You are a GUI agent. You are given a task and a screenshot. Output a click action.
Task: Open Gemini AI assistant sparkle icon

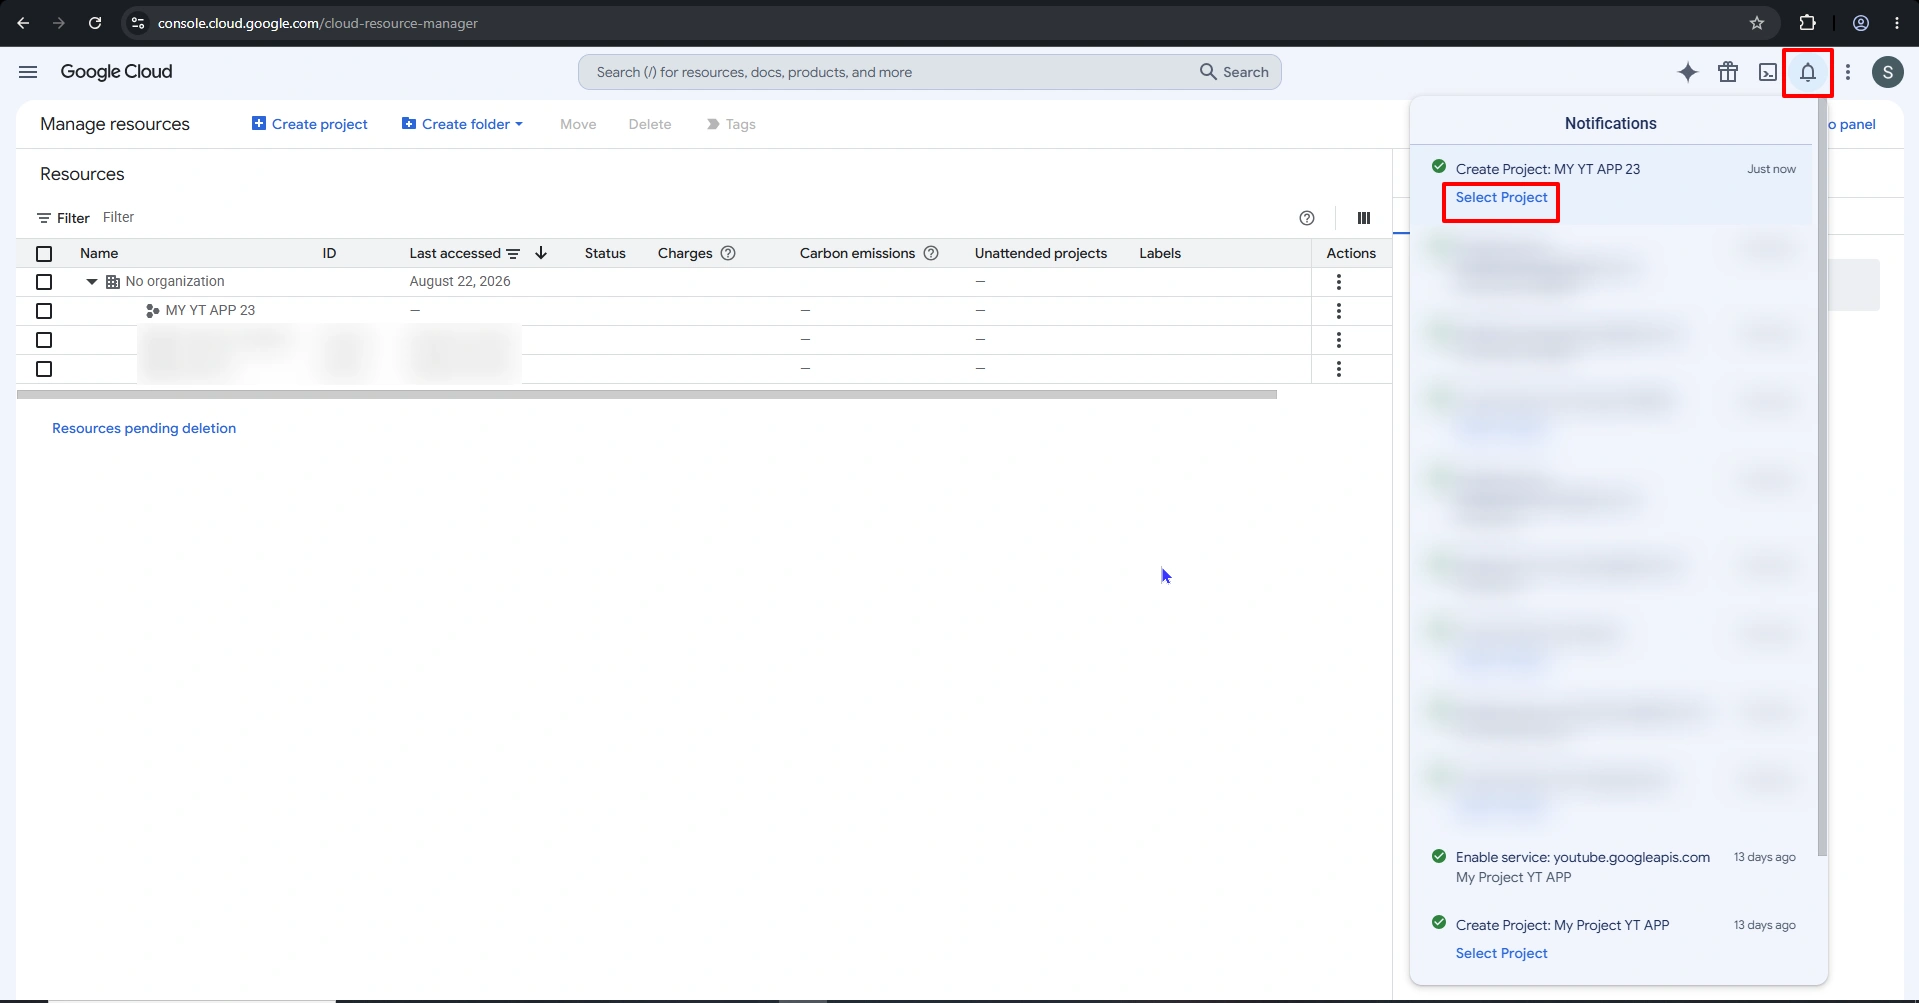pos(1688,72)
